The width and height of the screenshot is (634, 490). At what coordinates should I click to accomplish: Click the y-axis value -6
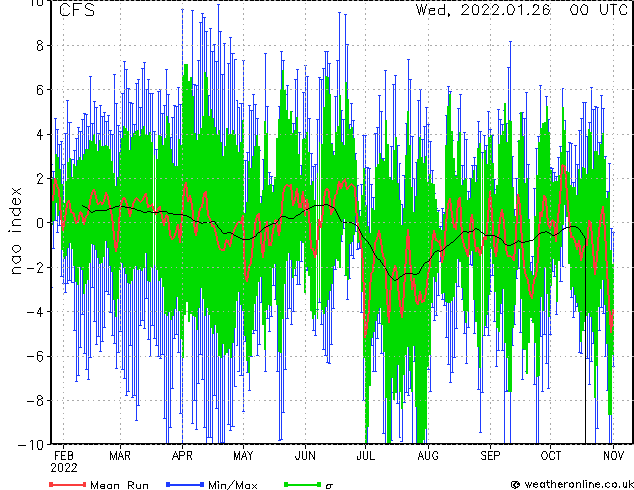[x=35, y=356]
